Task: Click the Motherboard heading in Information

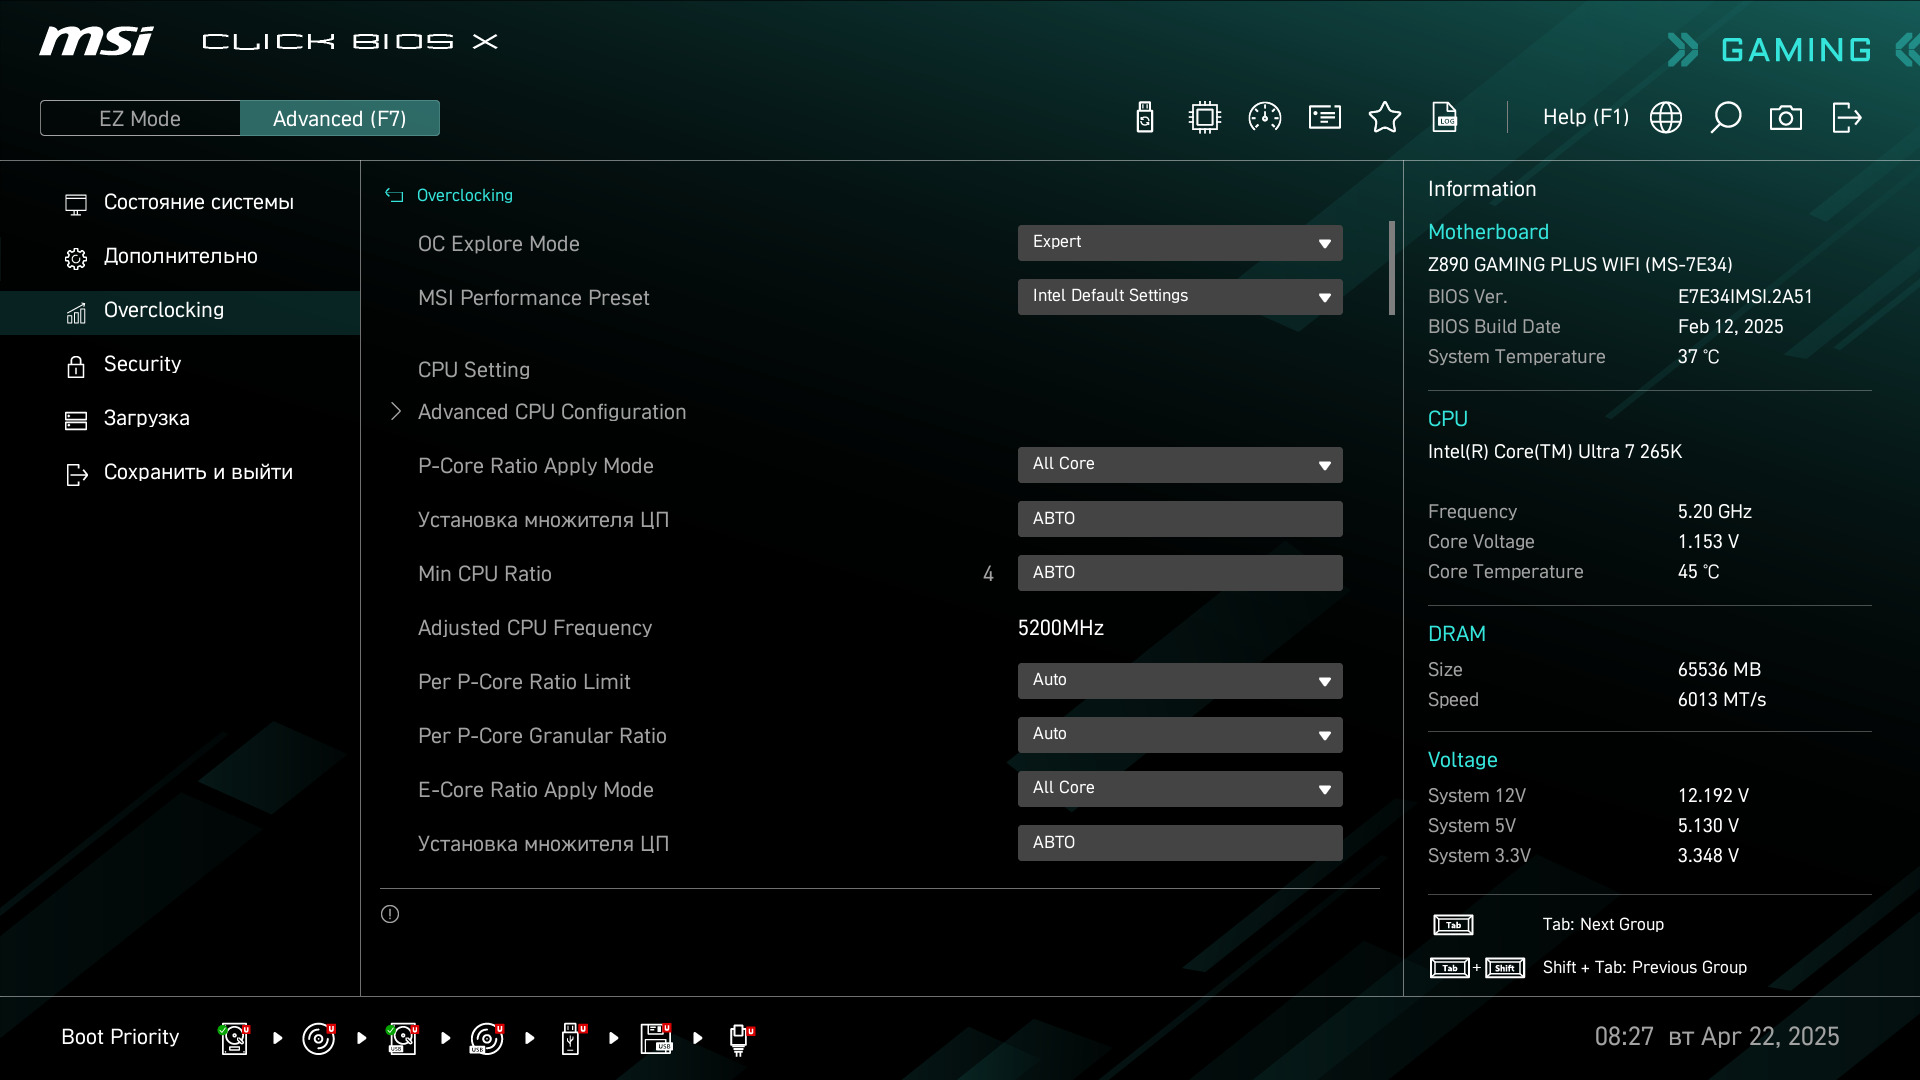Action: 1488,232
